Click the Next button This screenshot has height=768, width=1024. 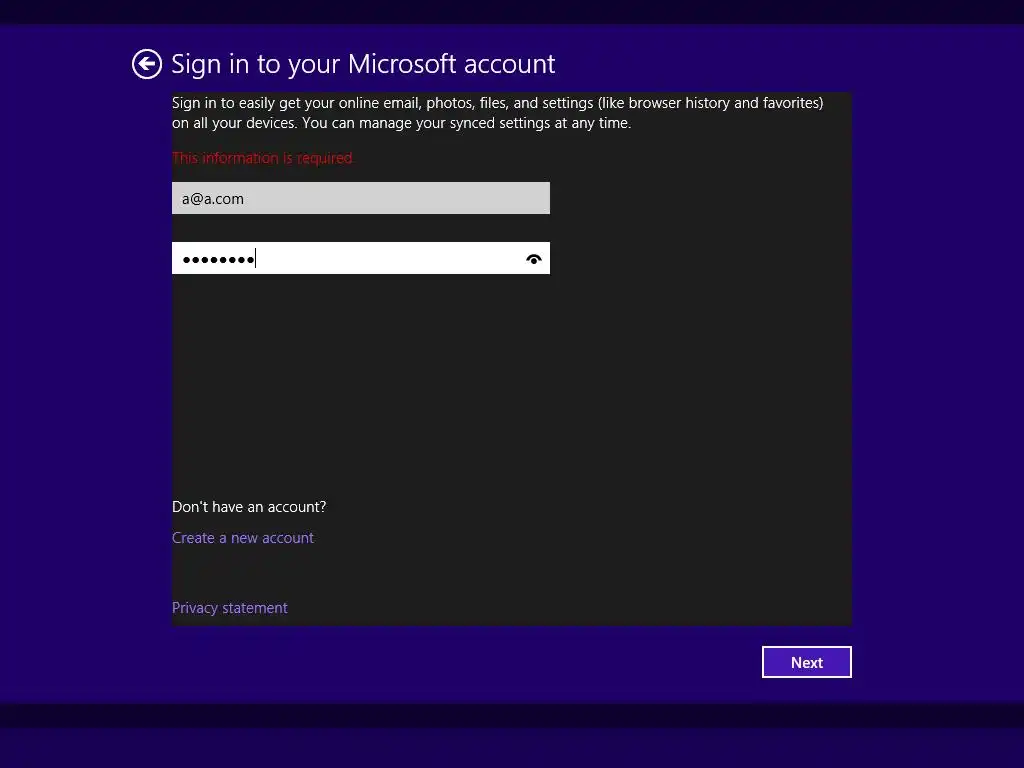[x=807, y=662]
